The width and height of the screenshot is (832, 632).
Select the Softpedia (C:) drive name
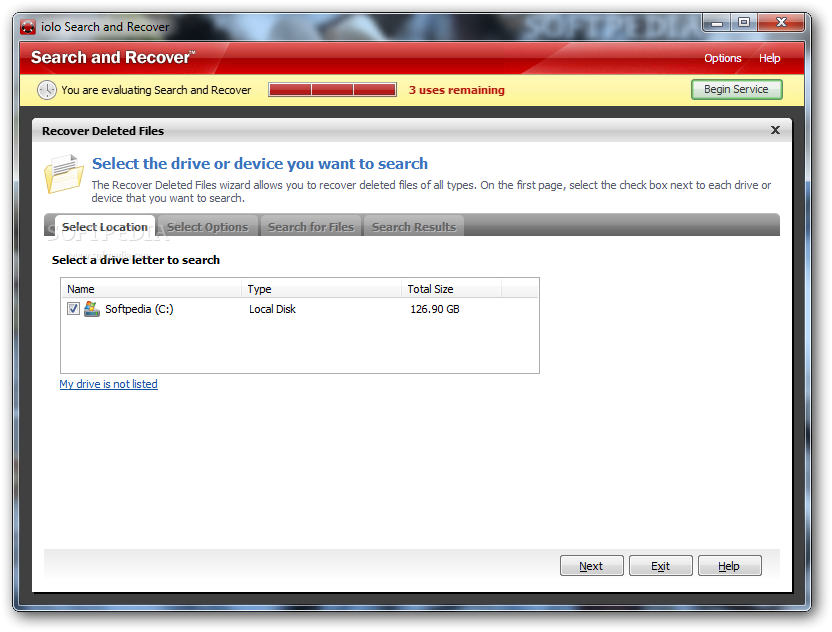coord(139,309)
